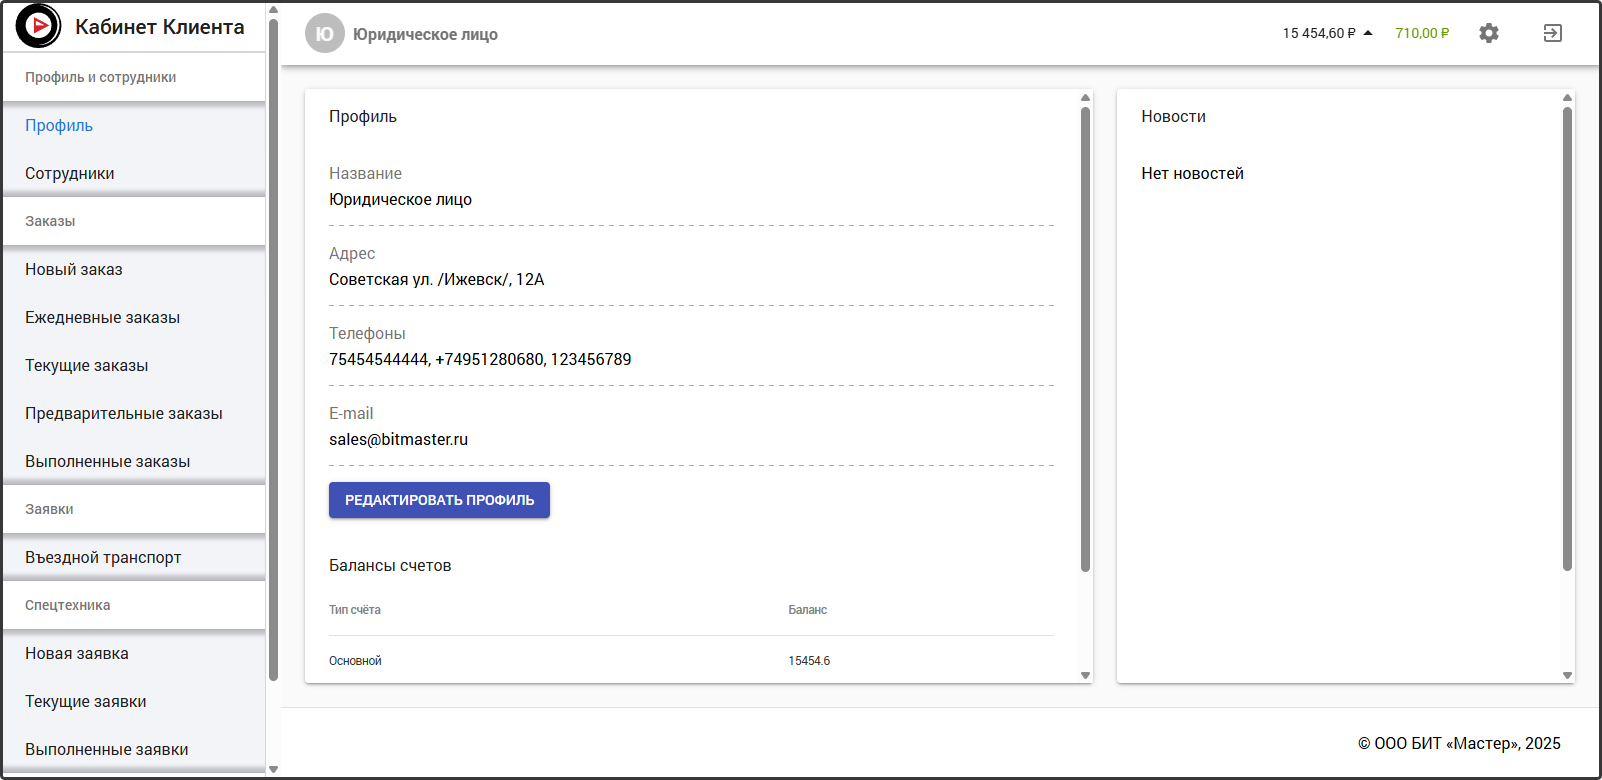1602x780 pixels.
Task: Click the logout exit icon
Action: tap(1552, 33)
